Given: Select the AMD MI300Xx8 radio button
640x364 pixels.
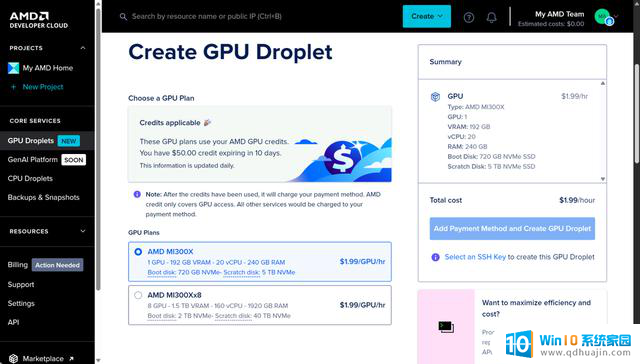Looking at the screenshot, I should tap(138, 295).
